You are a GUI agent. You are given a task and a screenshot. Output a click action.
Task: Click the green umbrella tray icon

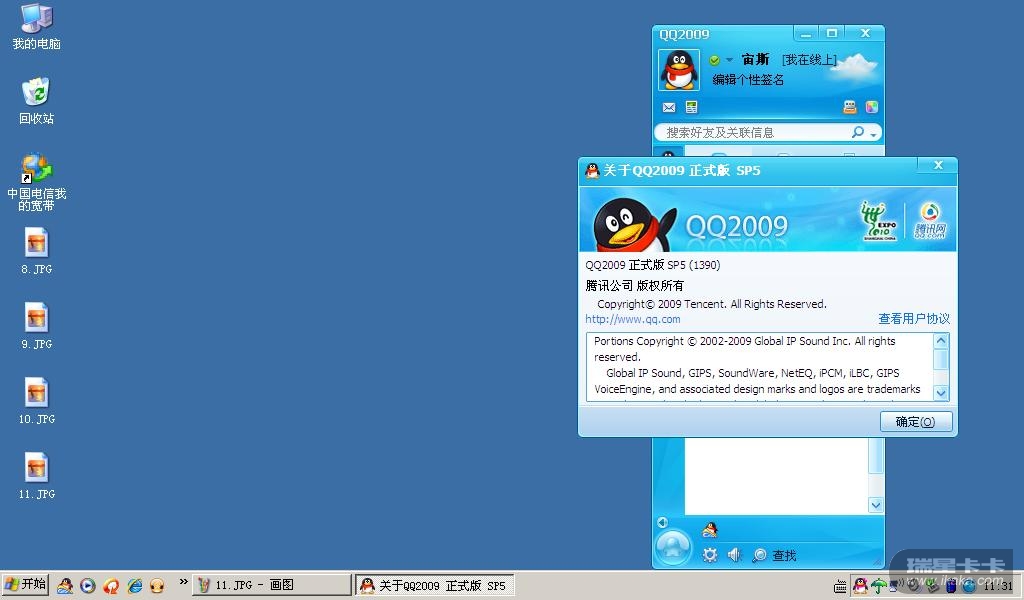[879, 586]
